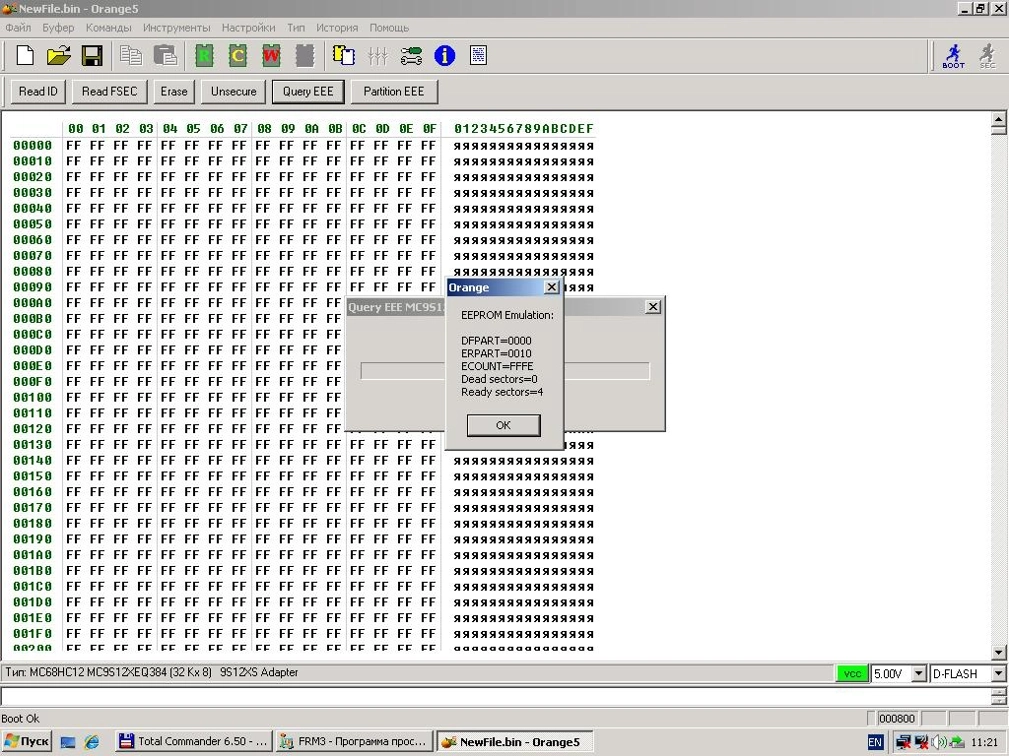The image size is (1009, 756).
Task: Open the Настройки menu
Action: (x=248, y=28)
